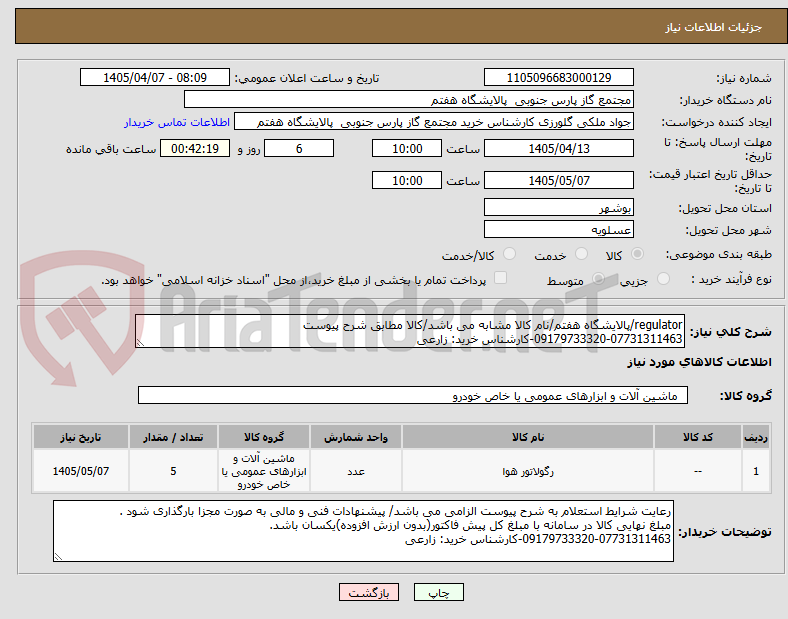Click the کد کالا column header

[698, 437]
